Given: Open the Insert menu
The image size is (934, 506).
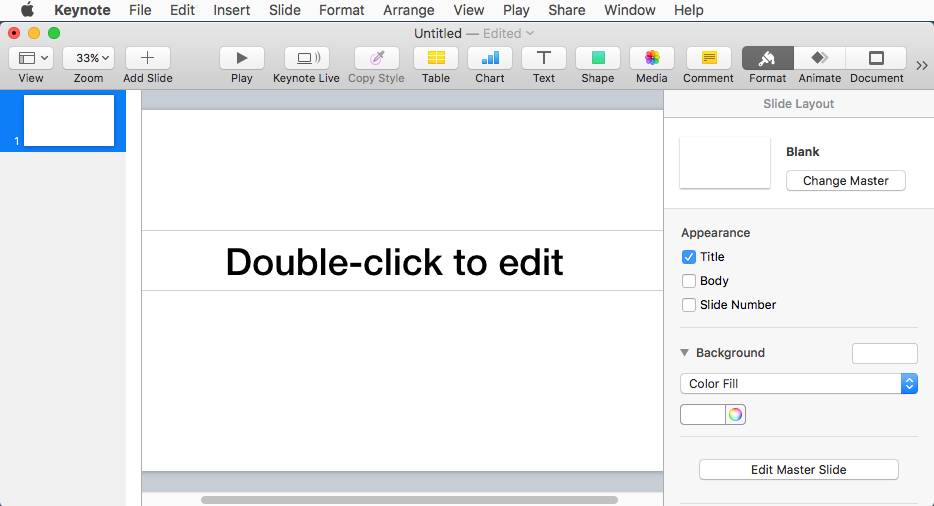Looking at the screenshot, I should click(232, 10).
